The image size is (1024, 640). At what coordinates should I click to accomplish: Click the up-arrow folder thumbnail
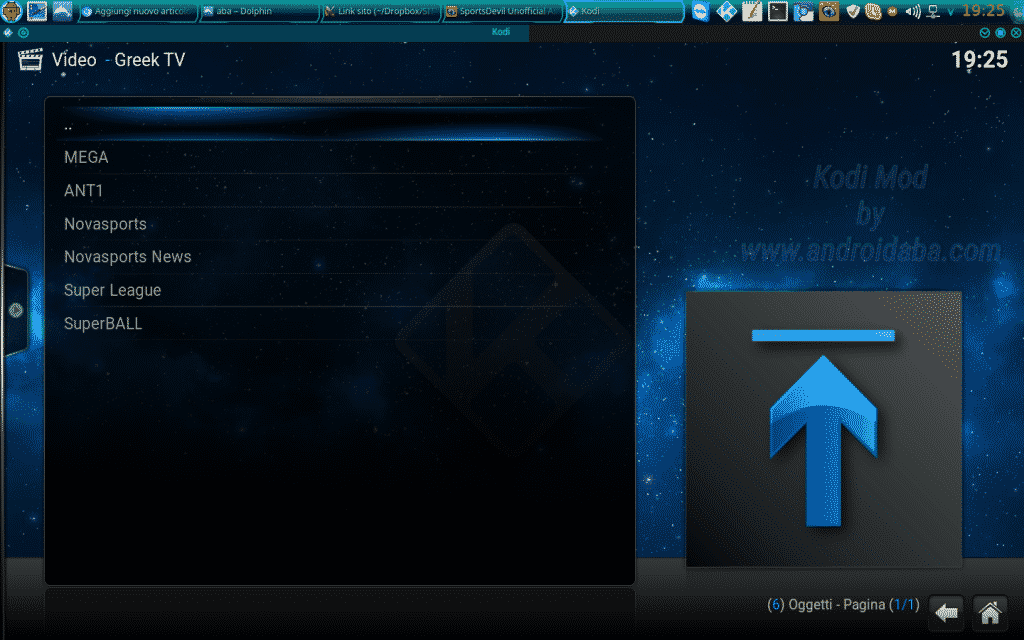pyautogui.click(x=824, y=429)
